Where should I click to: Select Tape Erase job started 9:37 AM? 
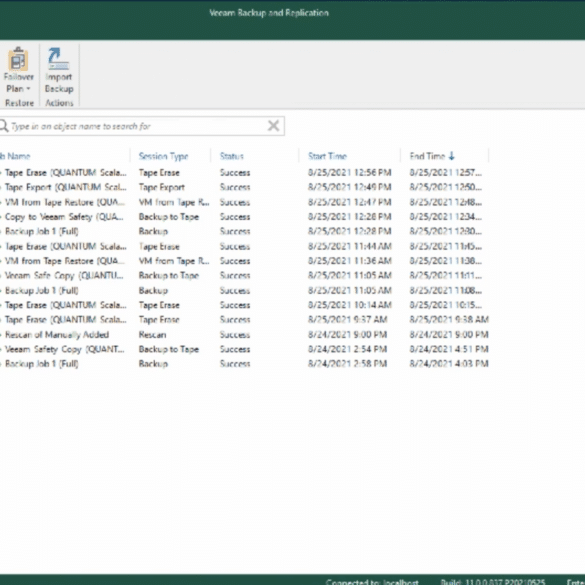point(244,320)
